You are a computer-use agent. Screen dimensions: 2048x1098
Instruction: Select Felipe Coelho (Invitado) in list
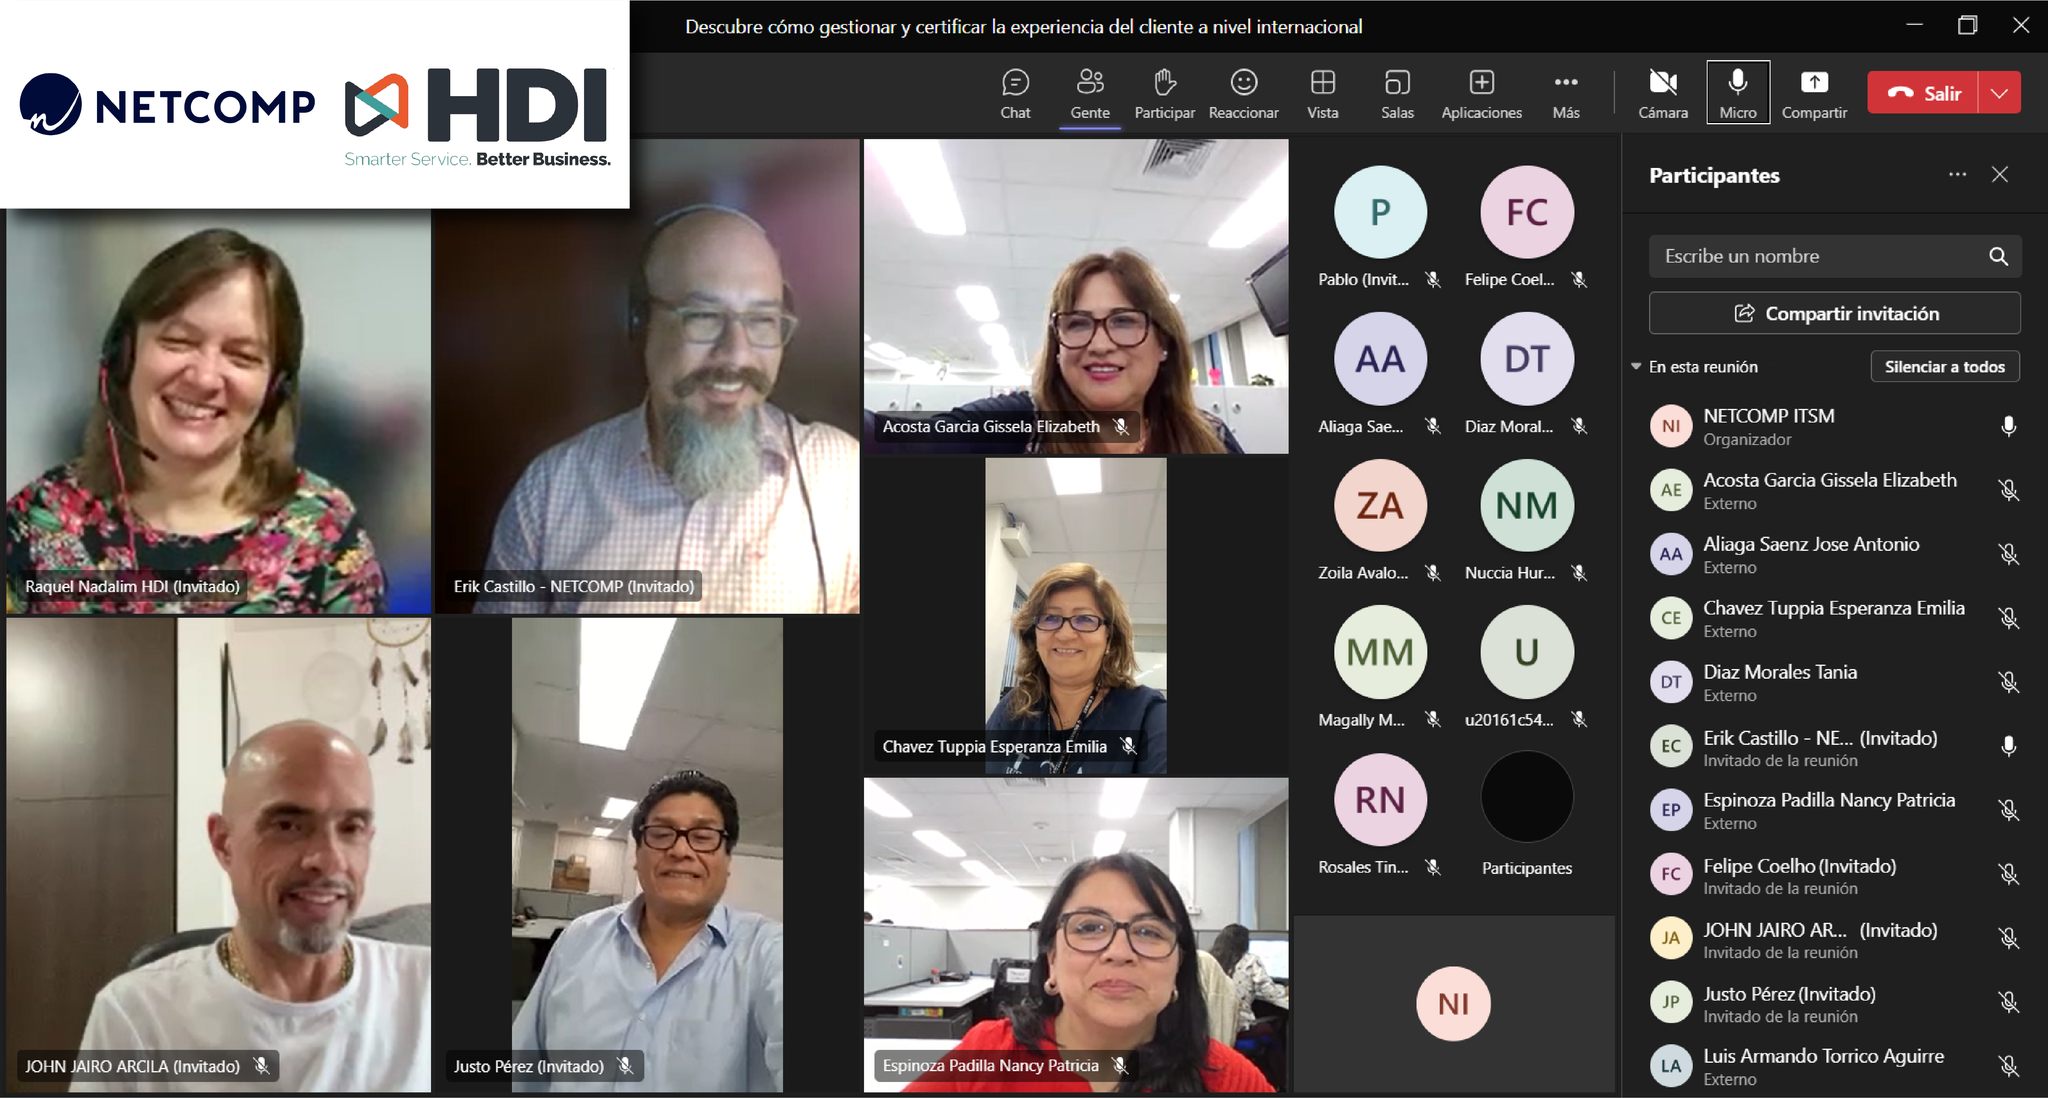(1835, 875)
